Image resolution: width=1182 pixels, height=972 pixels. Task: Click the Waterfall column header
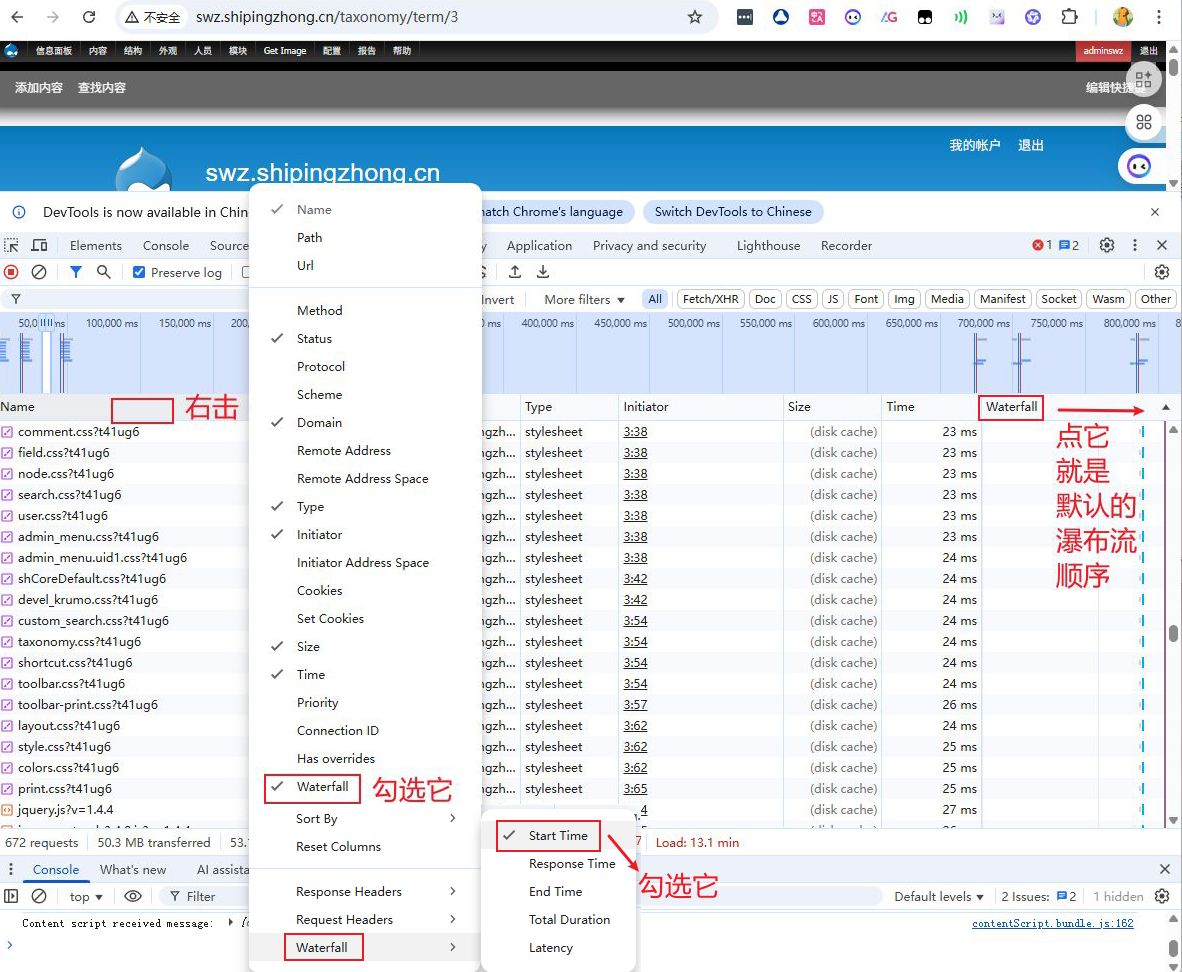pos(1011,407)
